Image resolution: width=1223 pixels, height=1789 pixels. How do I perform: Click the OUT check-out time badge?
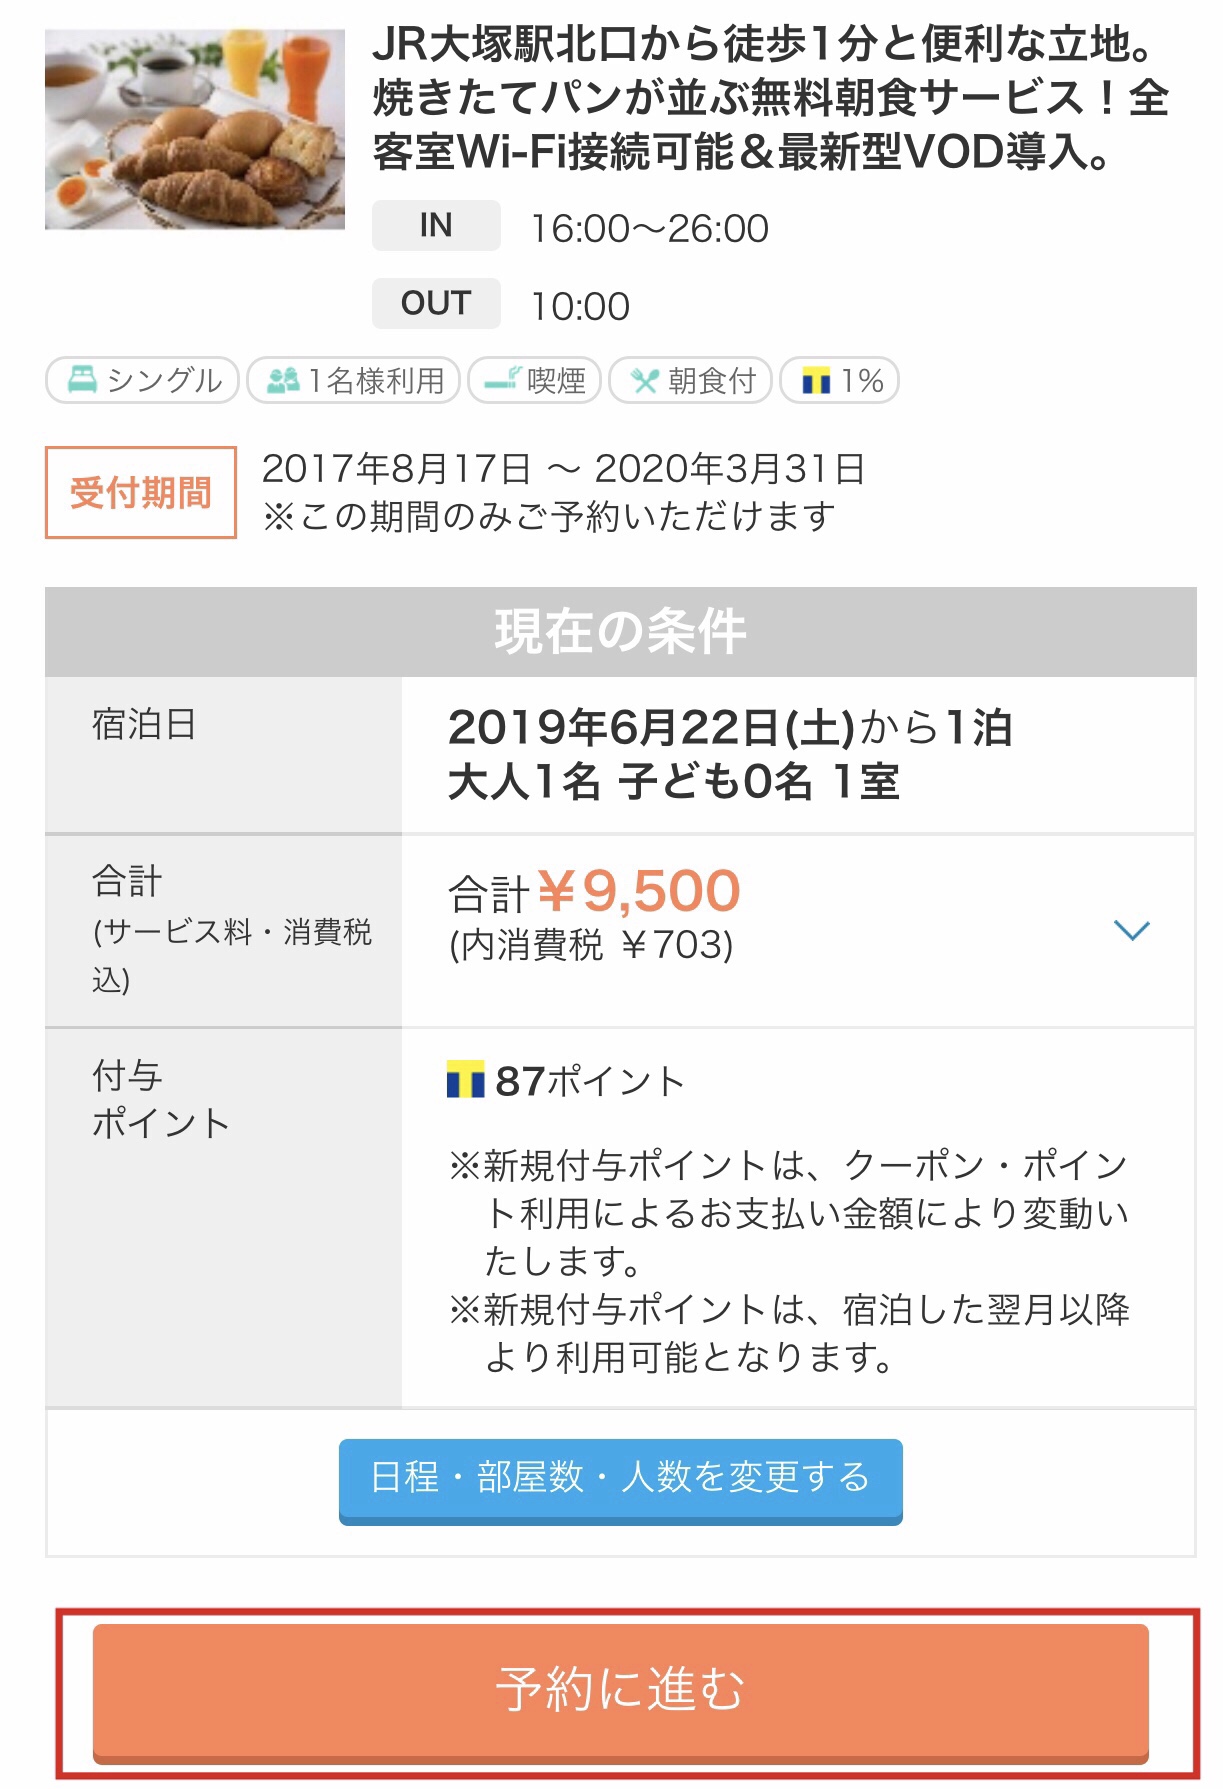[x=436, y=303]
